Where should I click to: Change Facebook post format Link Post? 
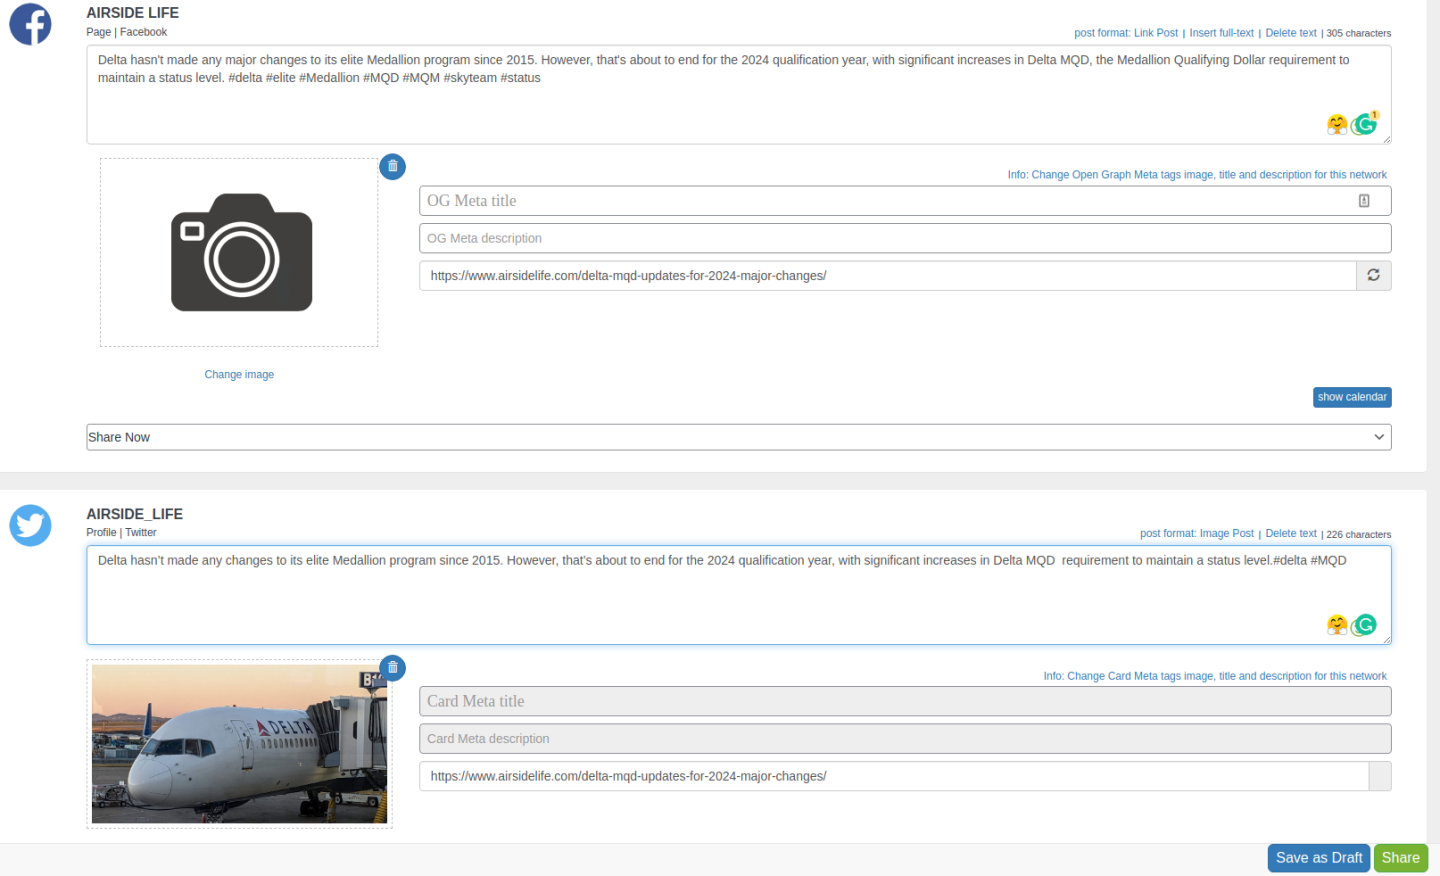coord(1126,33)
